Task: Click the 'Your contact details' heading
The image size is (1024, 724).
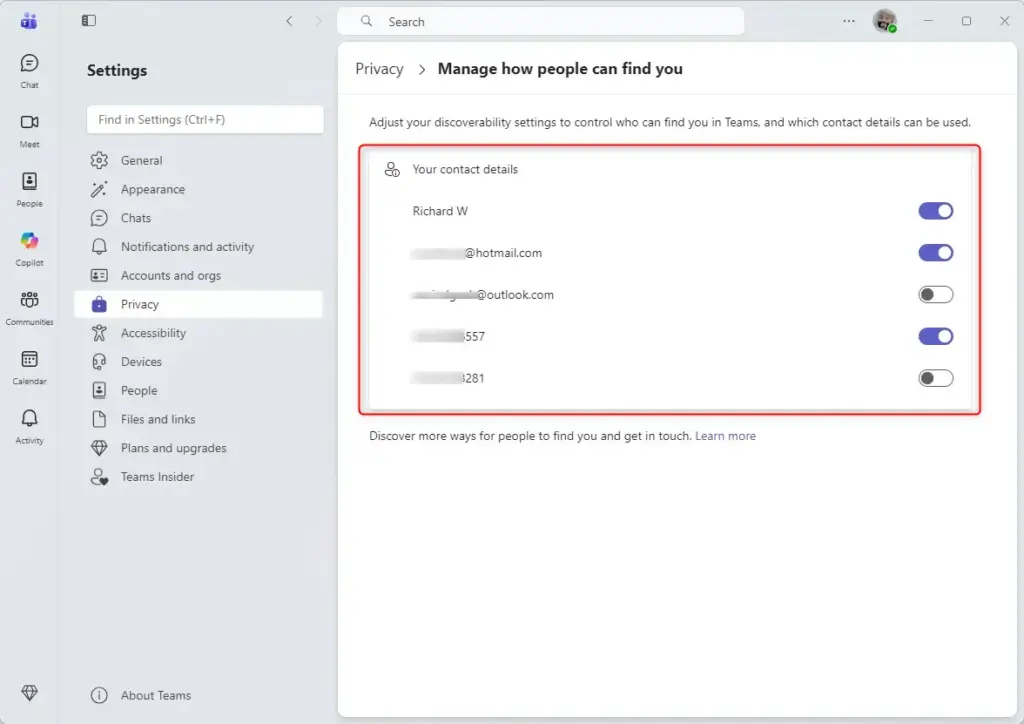Action: coord(465,170)
